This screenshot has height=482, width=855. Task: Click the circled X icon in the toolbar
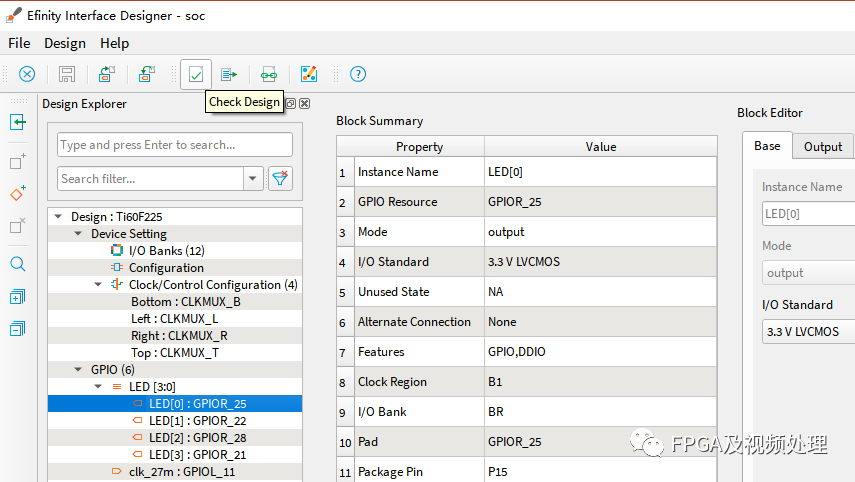click(27, 74)
